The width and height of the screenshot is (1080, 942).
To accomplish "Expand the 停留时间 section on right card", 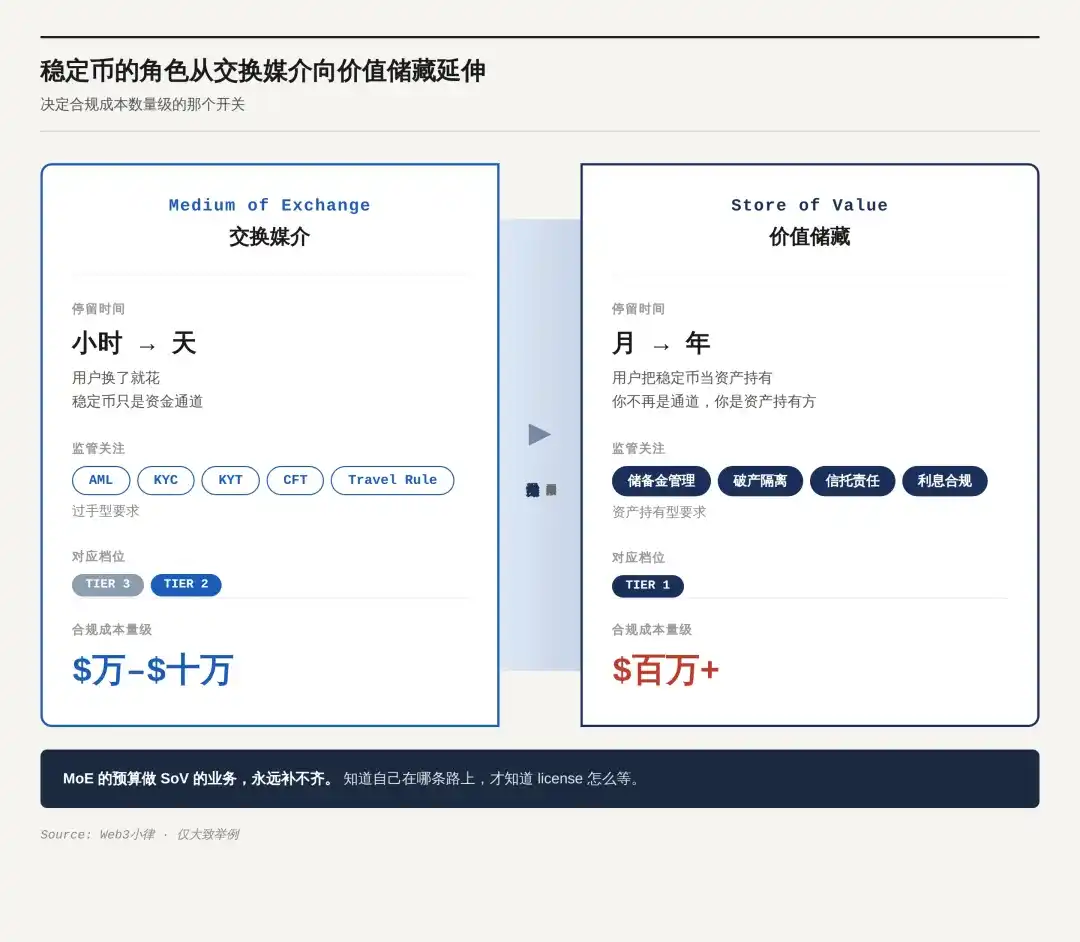I will pyautogui.click(x=638, y=309).
